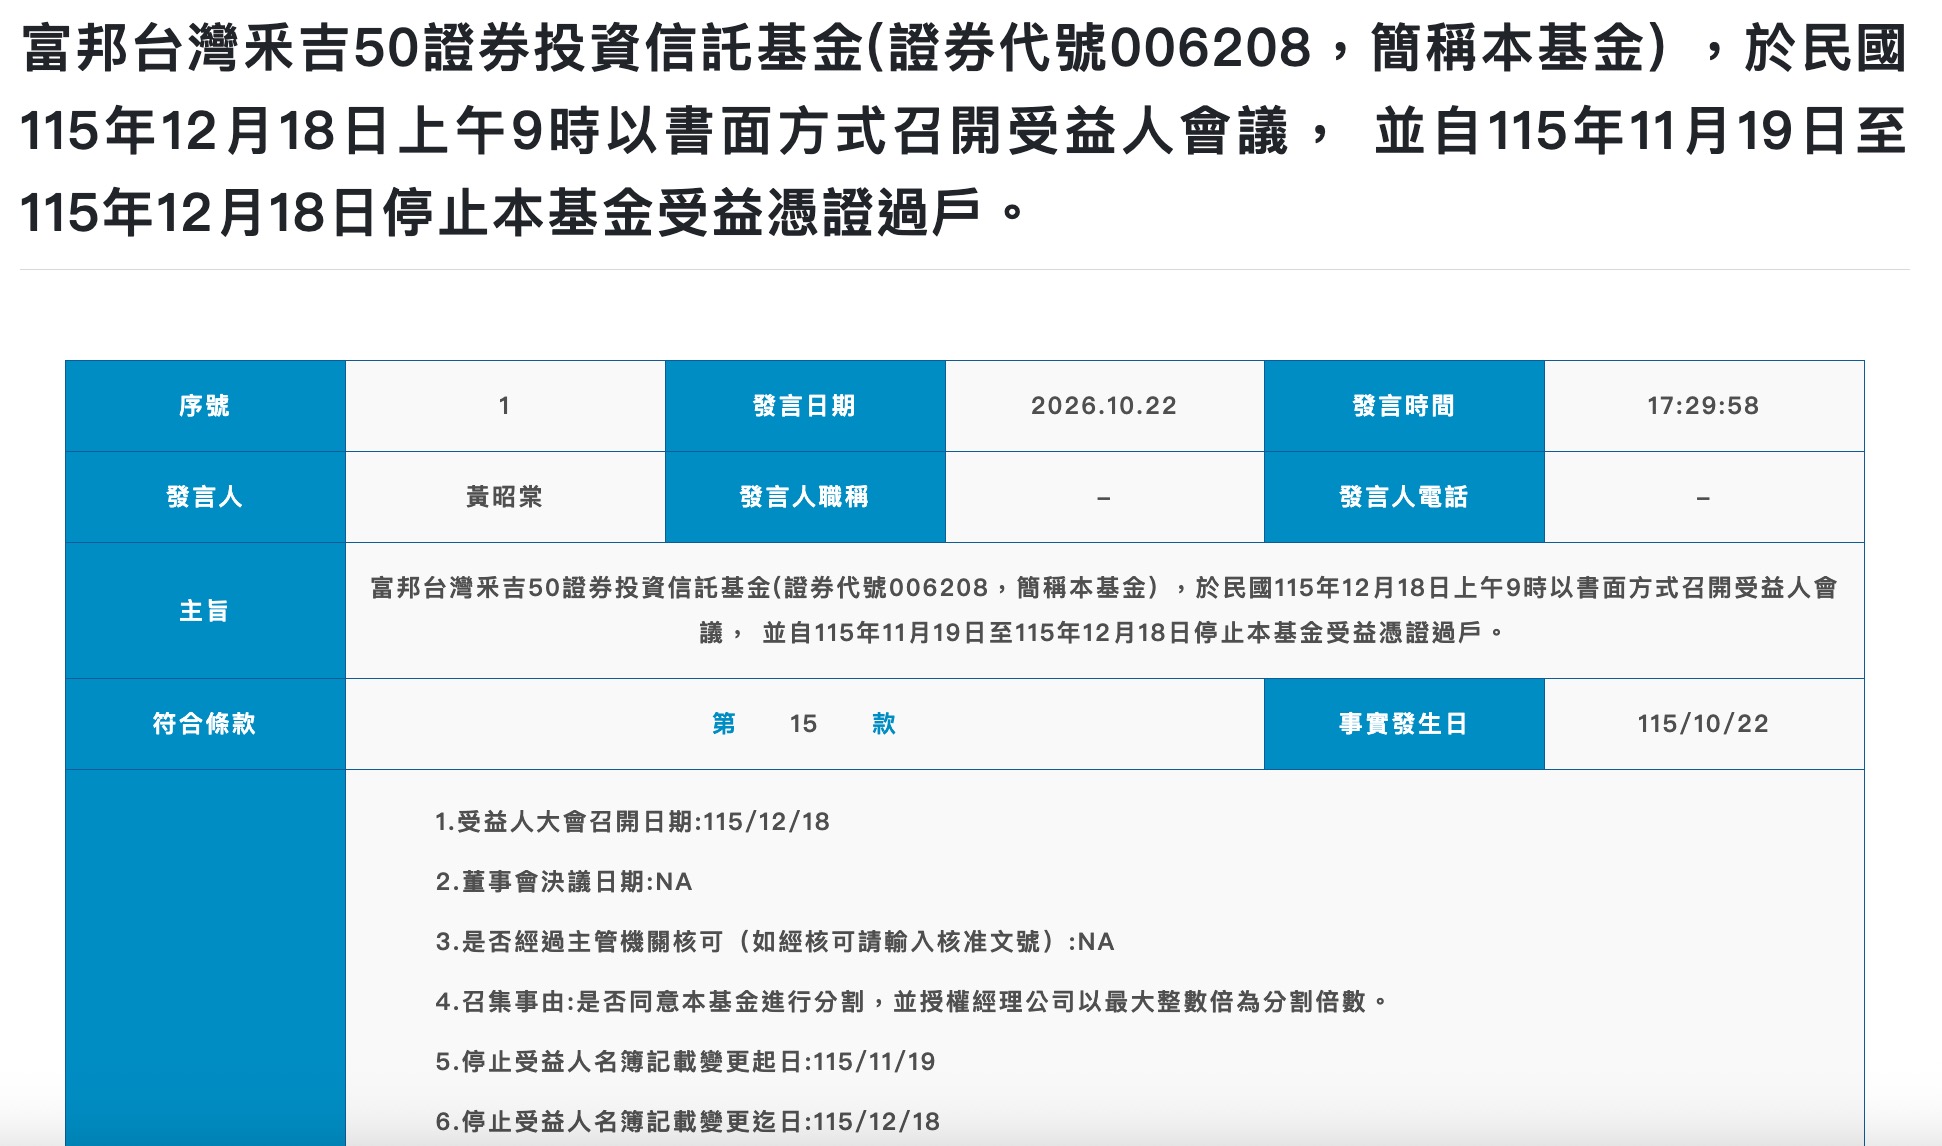Click the 發言日期 header cell

point(804,406)
